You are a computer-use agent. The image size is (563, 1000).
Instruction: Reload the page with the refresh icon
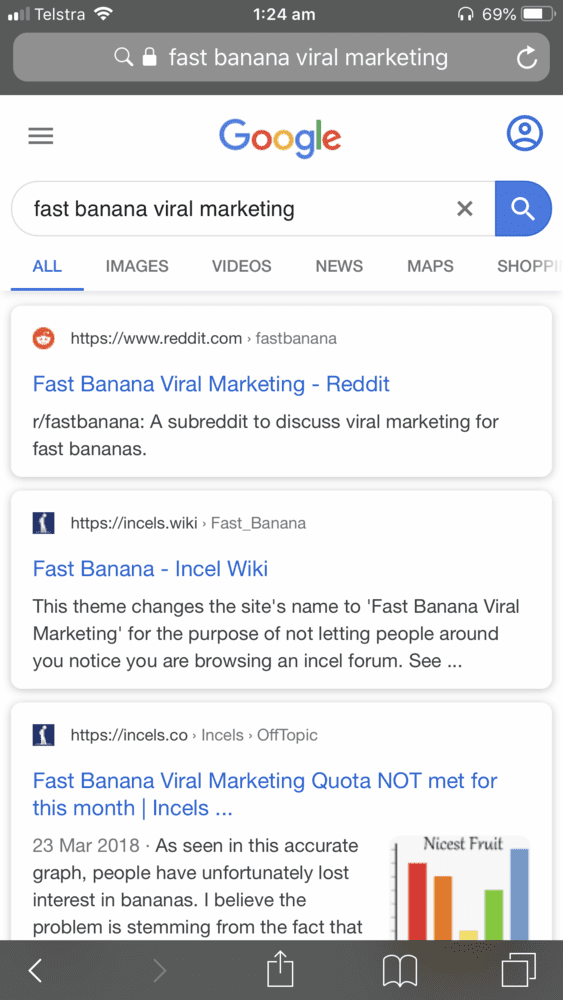[526, 59]
